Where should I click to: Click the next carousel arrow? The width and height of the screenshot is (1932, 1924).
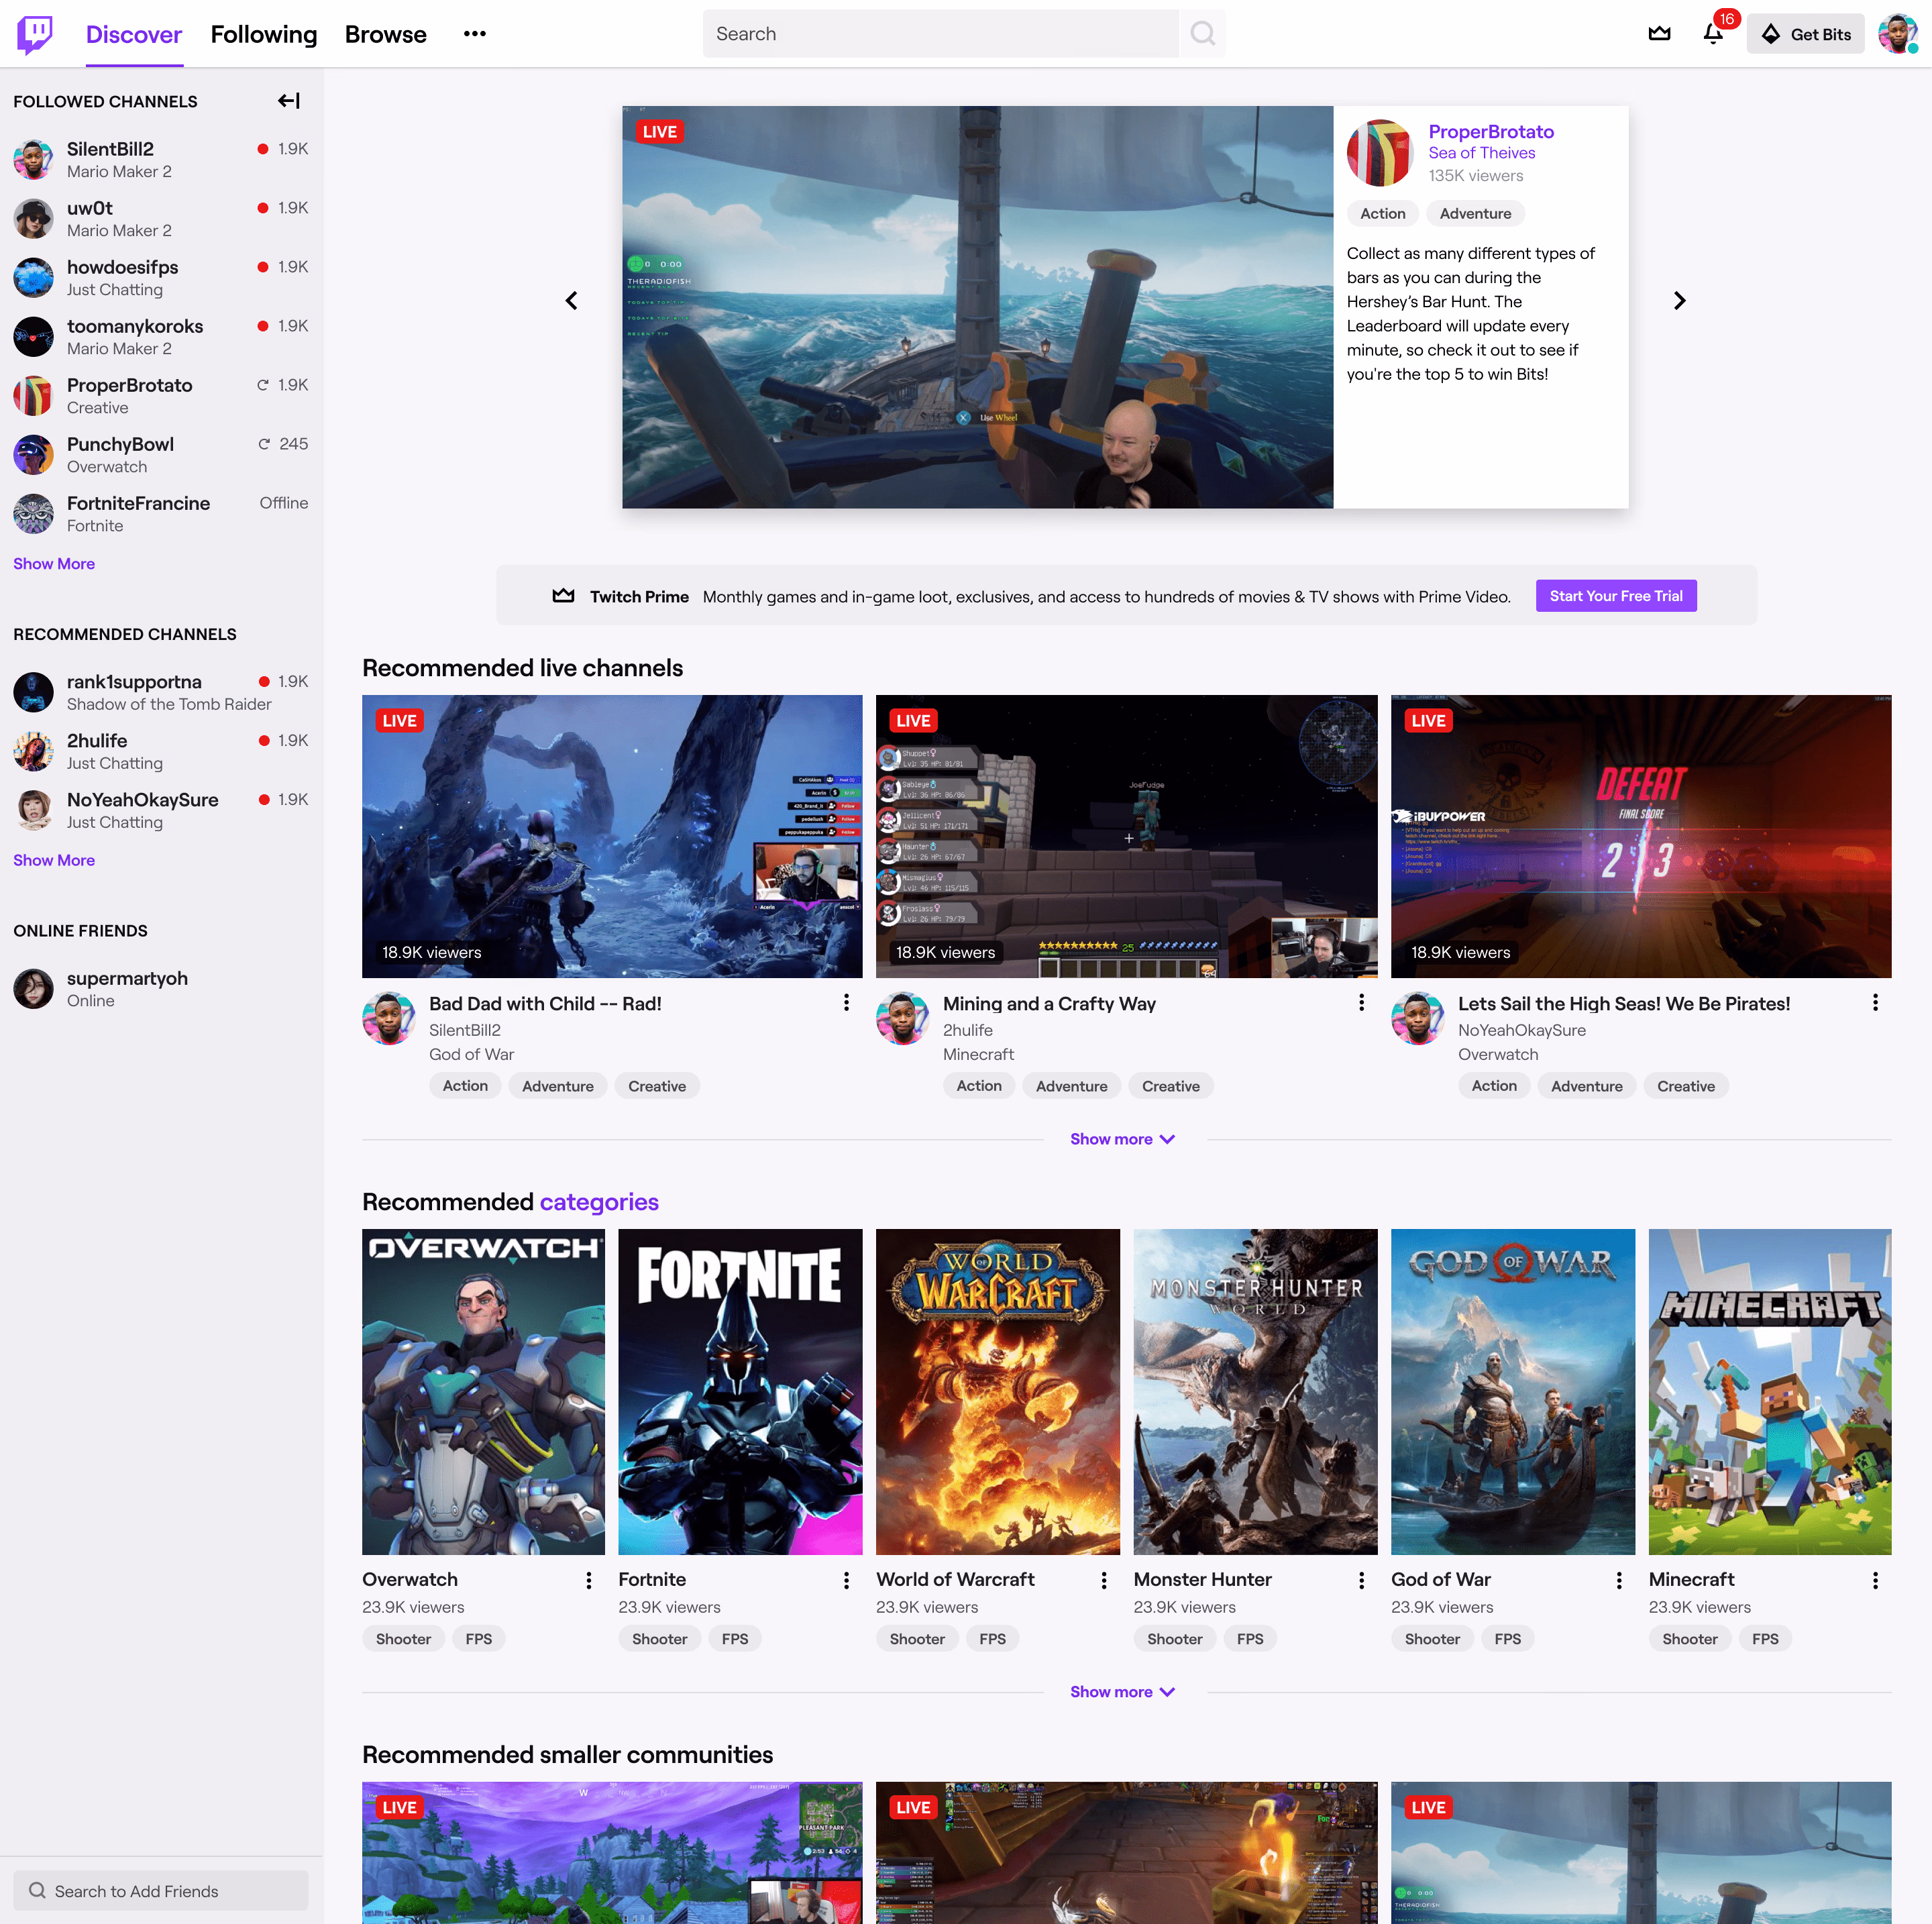click(1680, 300)
